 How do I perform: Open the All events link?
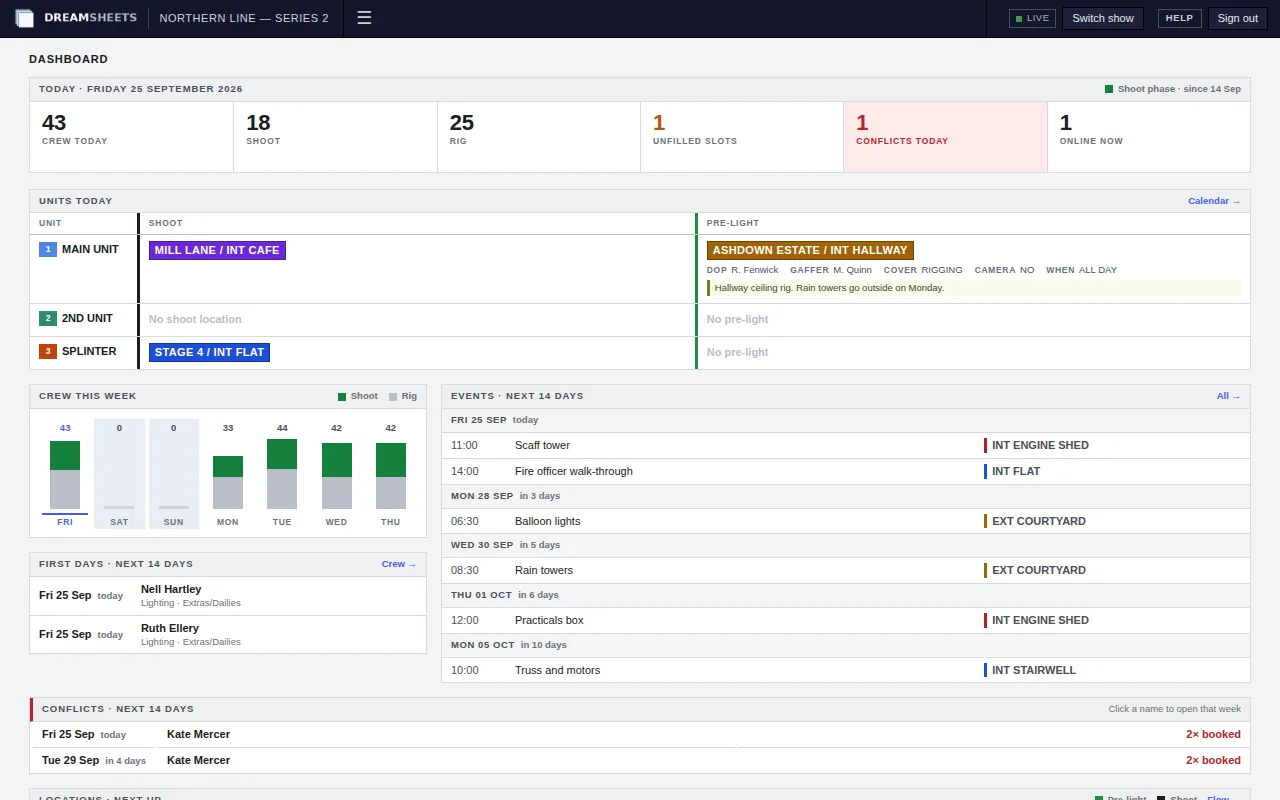pos(1228,396)
